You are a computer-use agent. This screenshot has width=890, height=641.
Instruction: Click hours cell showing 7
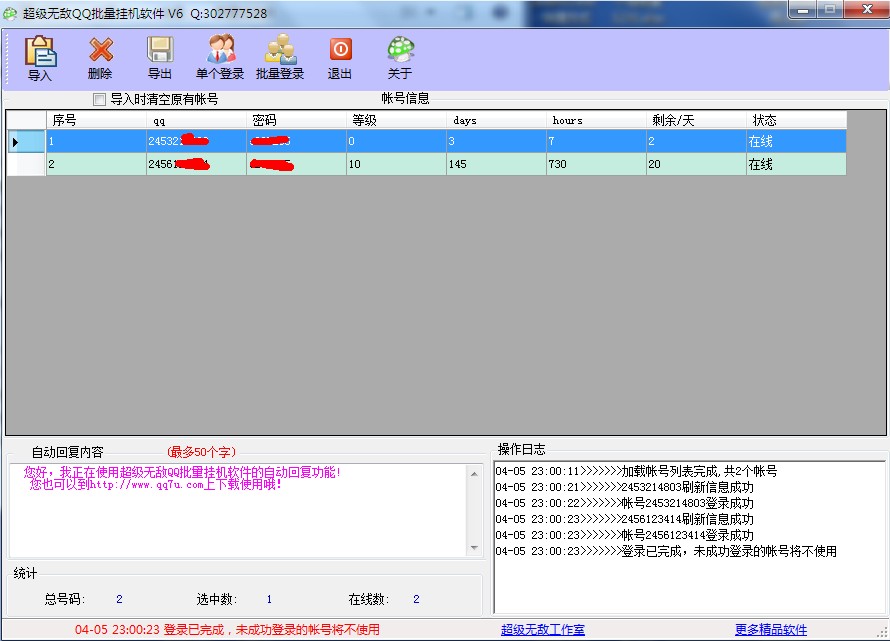(595, 141)
